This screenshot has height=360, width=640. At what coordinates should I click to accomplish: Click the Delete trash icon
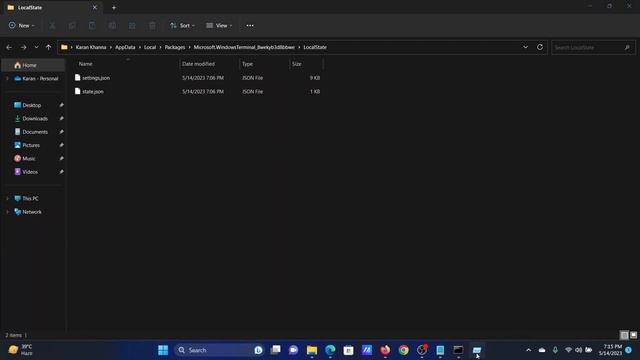click(x=152, y=26)
